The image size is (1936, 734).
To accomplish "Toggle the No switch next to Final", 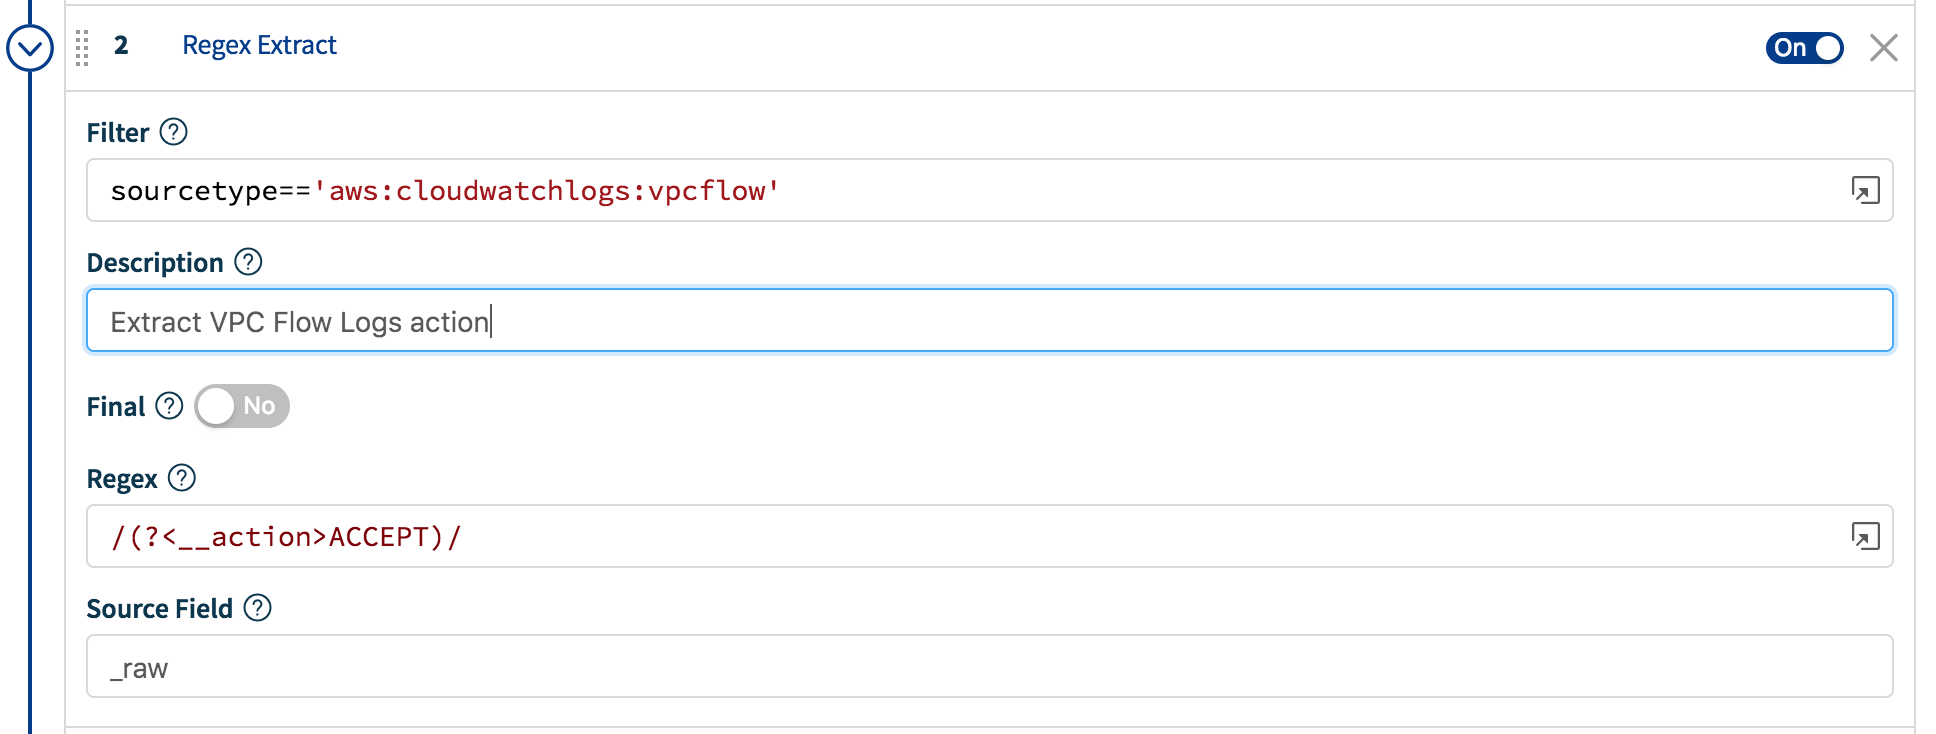I will [x=241, y=406].
